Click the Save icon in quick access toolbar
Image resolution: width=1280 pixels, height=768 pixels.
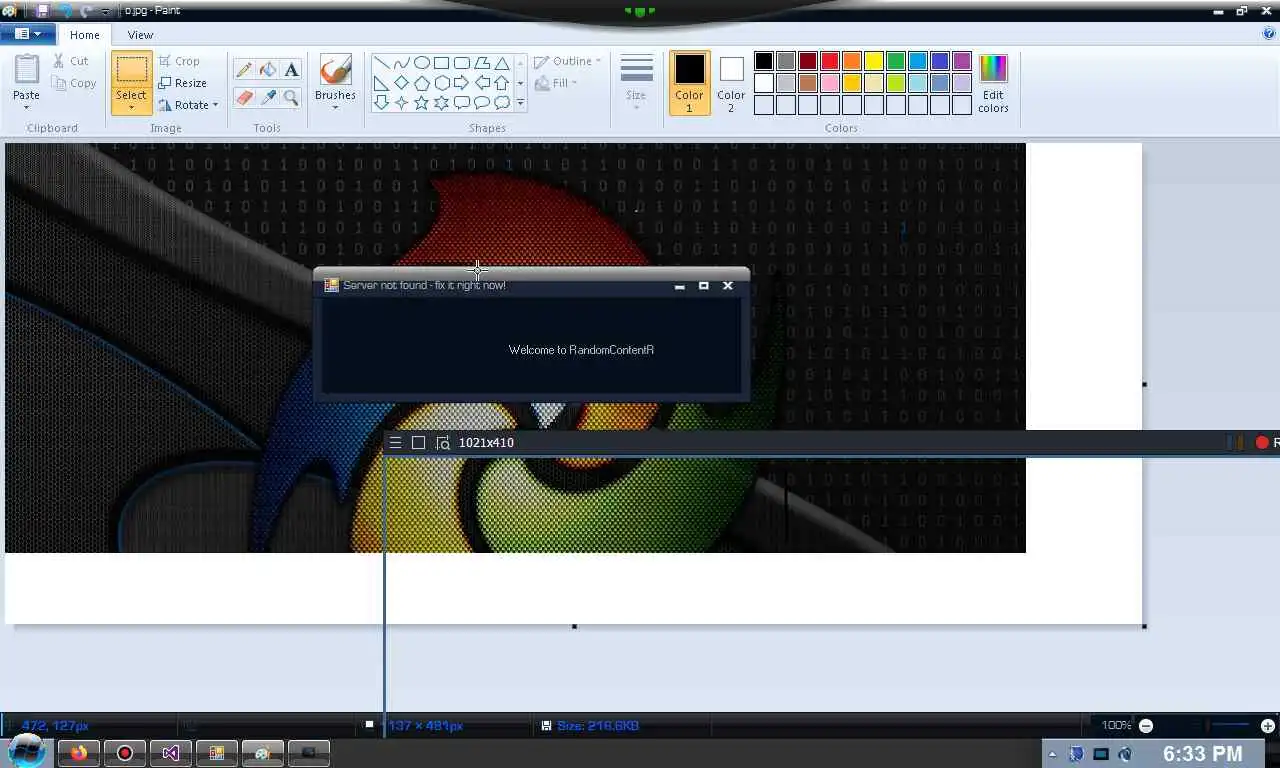pyautogui.click(x=42, y=10)
